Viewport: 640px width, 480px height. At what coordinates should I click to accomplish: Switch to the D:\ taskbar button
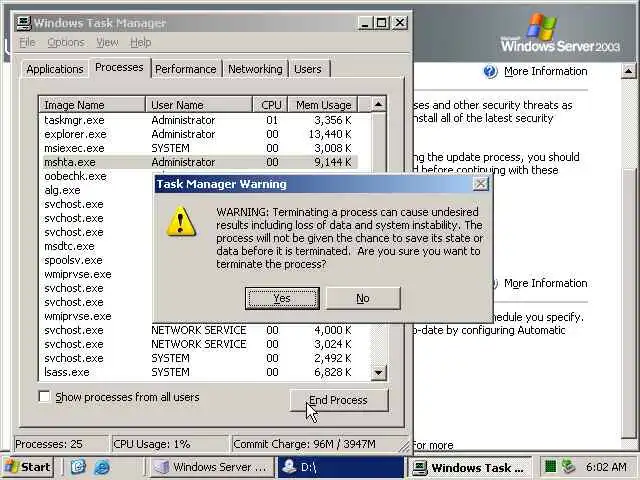[340, 467]
